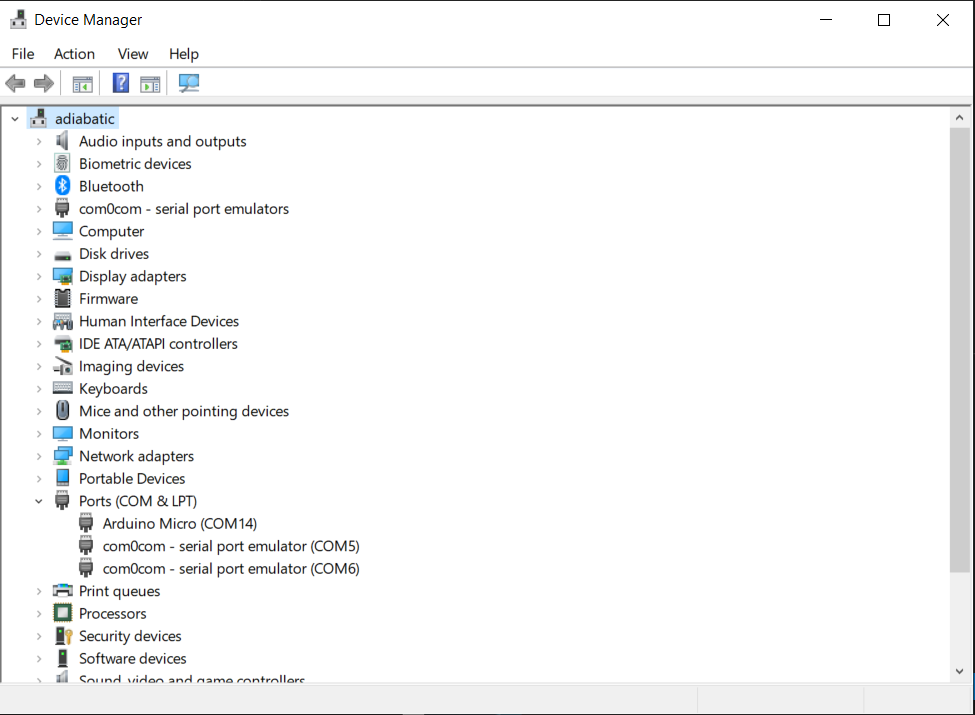Select the adiabatic computer root label
The image size is (975, 715).
(x=85, y=119)
